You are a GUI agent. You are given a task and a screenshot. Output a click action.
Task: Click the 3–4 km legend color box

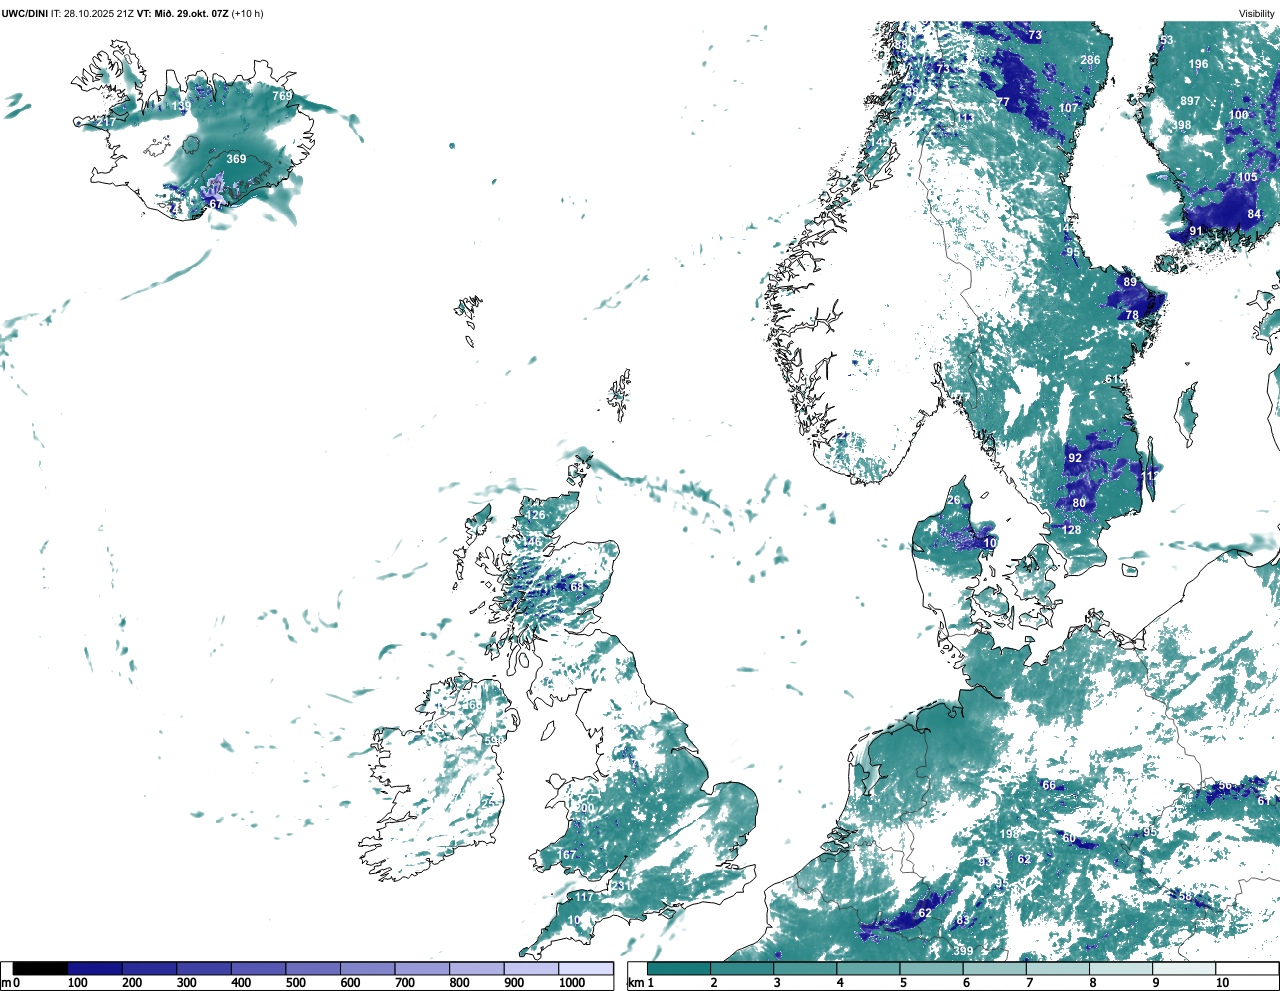tap(806, 968)
